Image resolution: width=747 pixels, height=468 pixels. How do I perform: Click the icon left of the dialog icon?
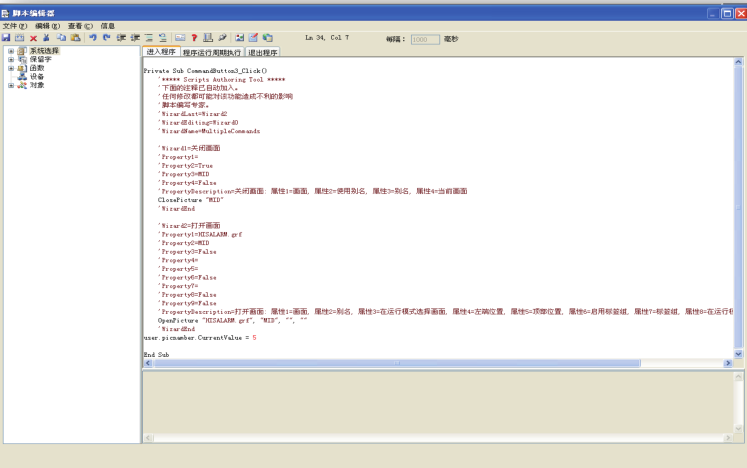coord(163,38)
